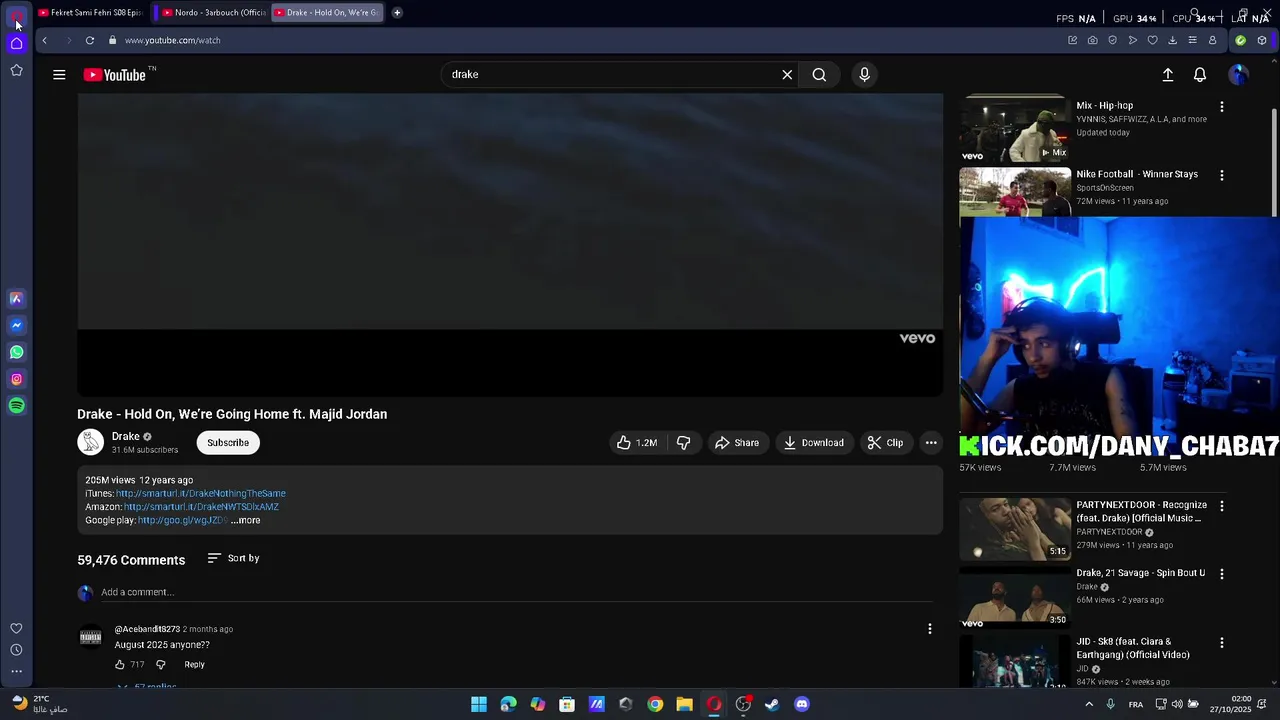Select the Drake - Hold On tab

click(x=327, y=13)
